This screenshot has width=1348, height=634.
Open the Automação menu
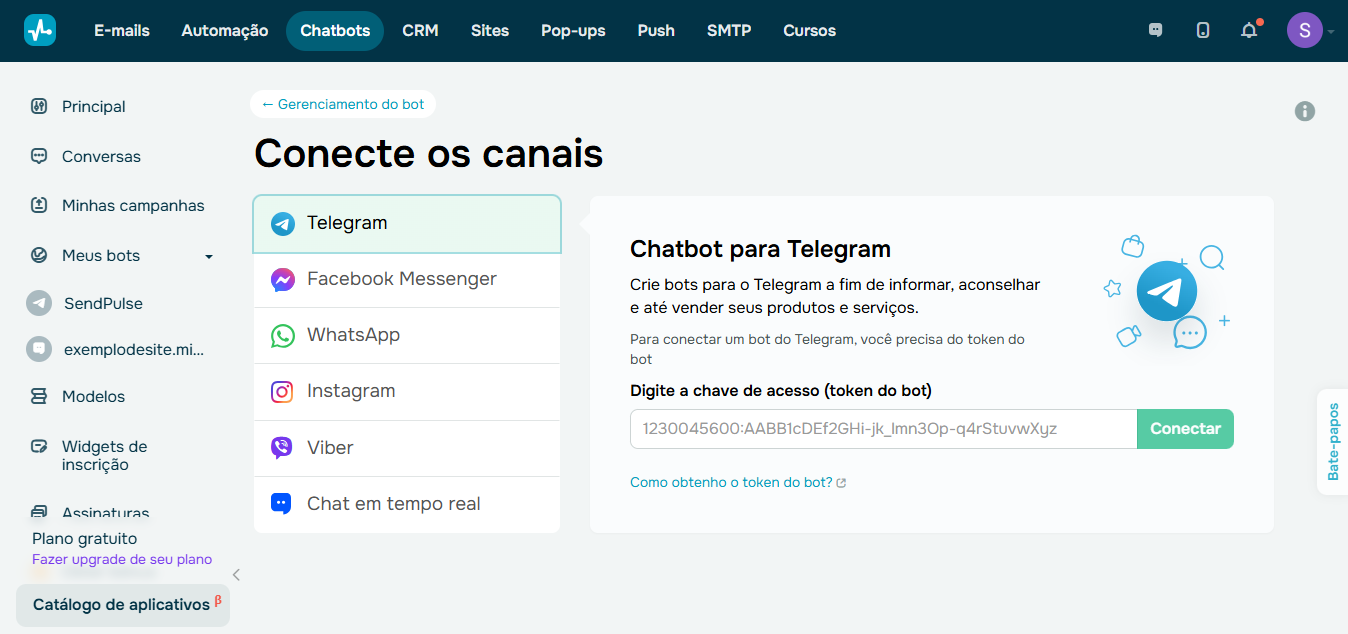225,30
